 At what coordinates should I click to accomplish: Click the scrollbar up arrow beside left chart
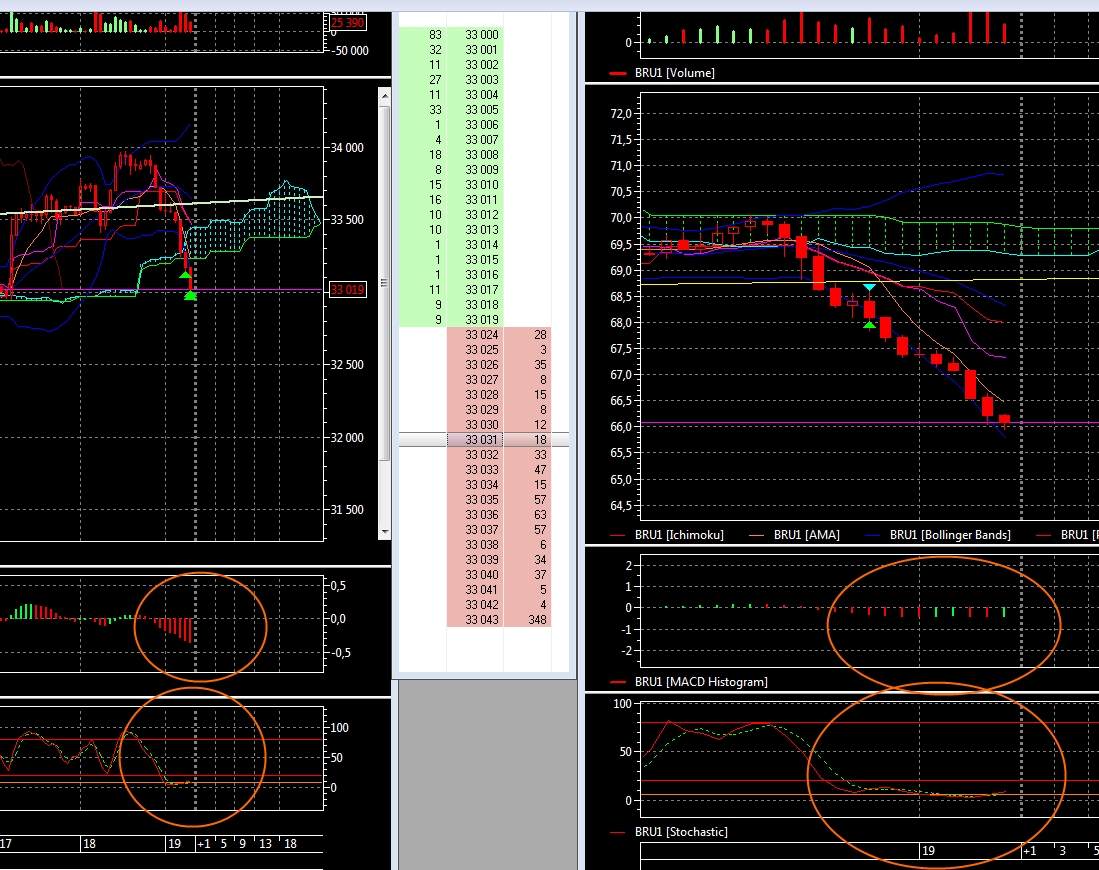pyautogui.click(x=383, y=96)
